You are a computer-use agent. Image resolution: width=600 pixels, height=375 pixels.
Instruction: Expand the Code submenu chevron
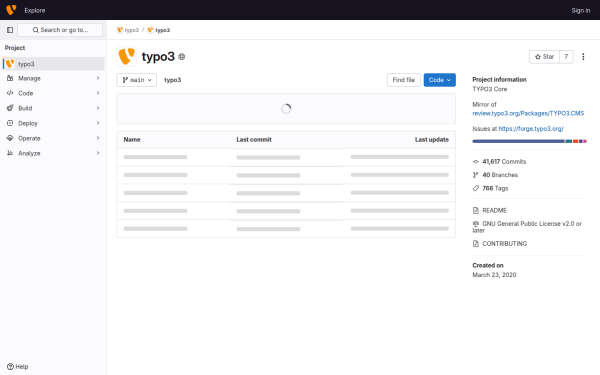click(98, 93)
